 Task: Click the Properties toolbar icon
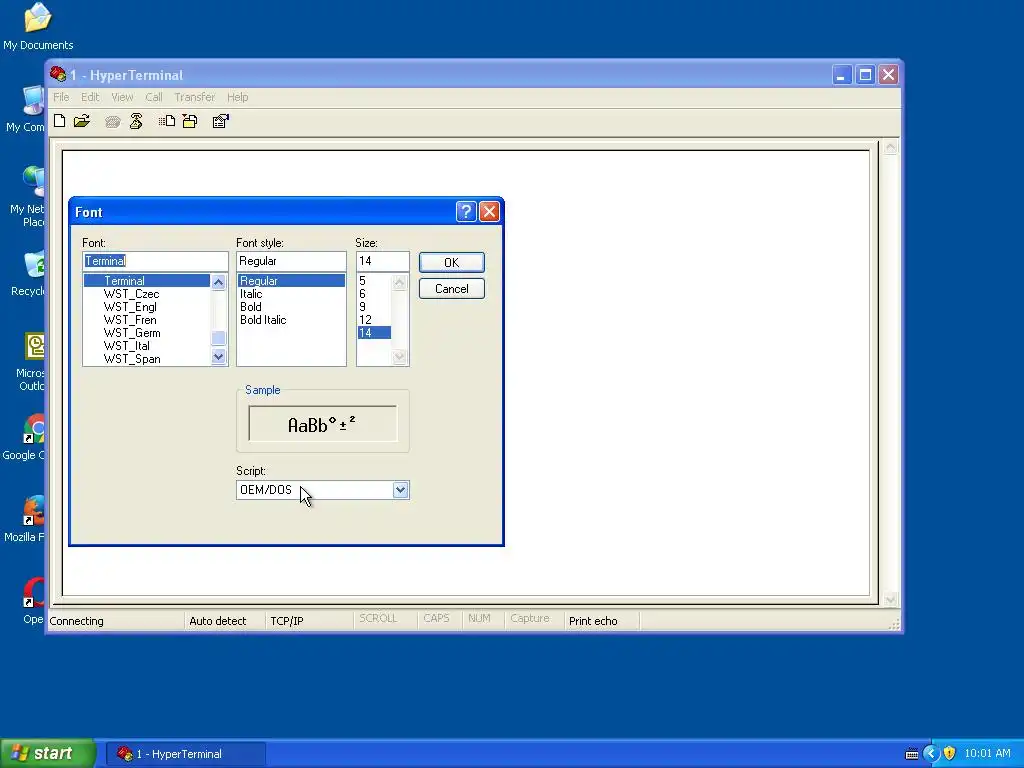pos(221,121)
